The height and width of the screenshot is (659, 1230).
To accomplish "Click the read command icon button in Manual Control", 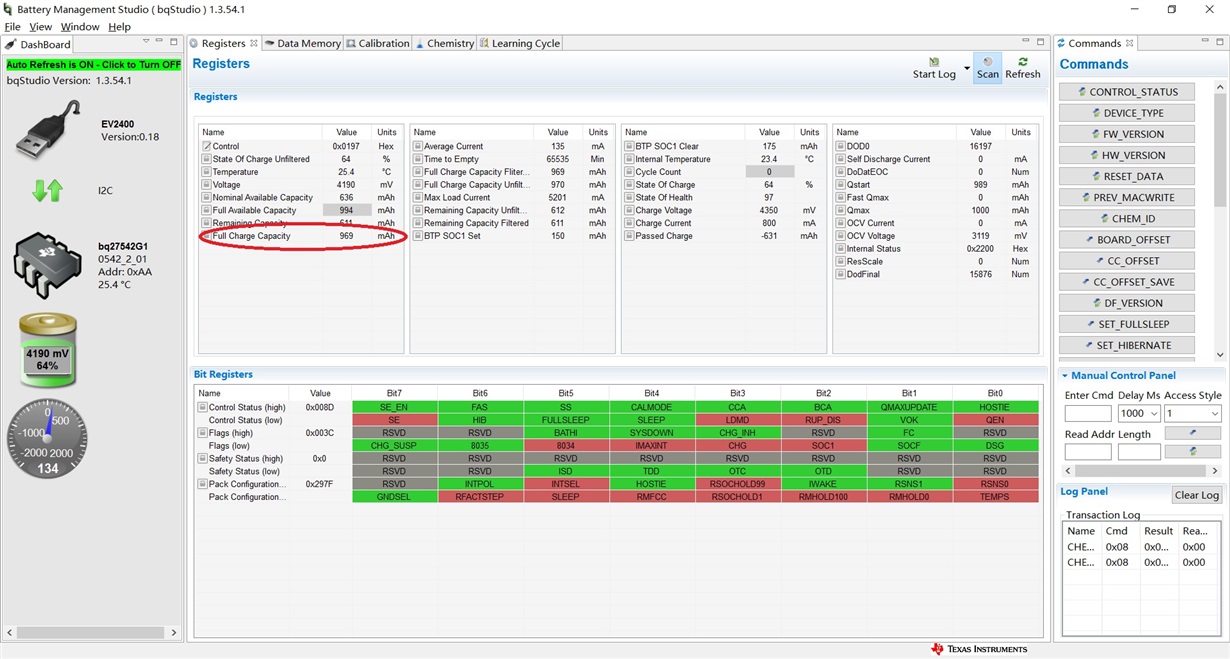I will pos(1192,452).
